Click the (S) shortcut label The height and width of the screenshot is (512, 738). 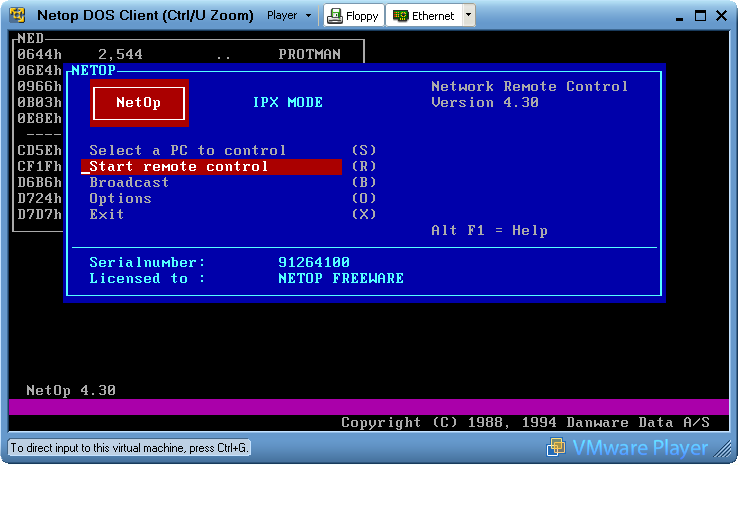coord(364,150)
